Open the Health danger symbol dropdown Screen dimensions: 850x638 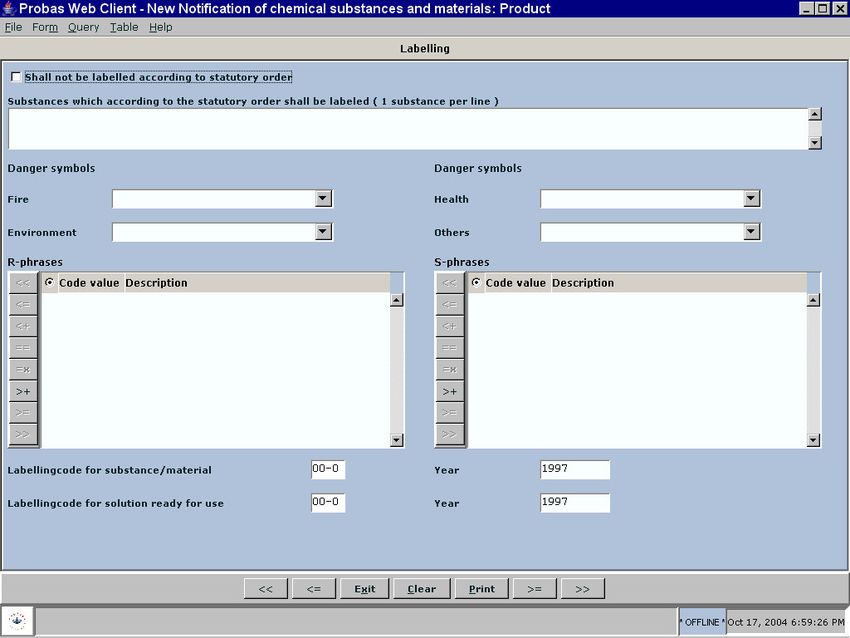[751, 199]
